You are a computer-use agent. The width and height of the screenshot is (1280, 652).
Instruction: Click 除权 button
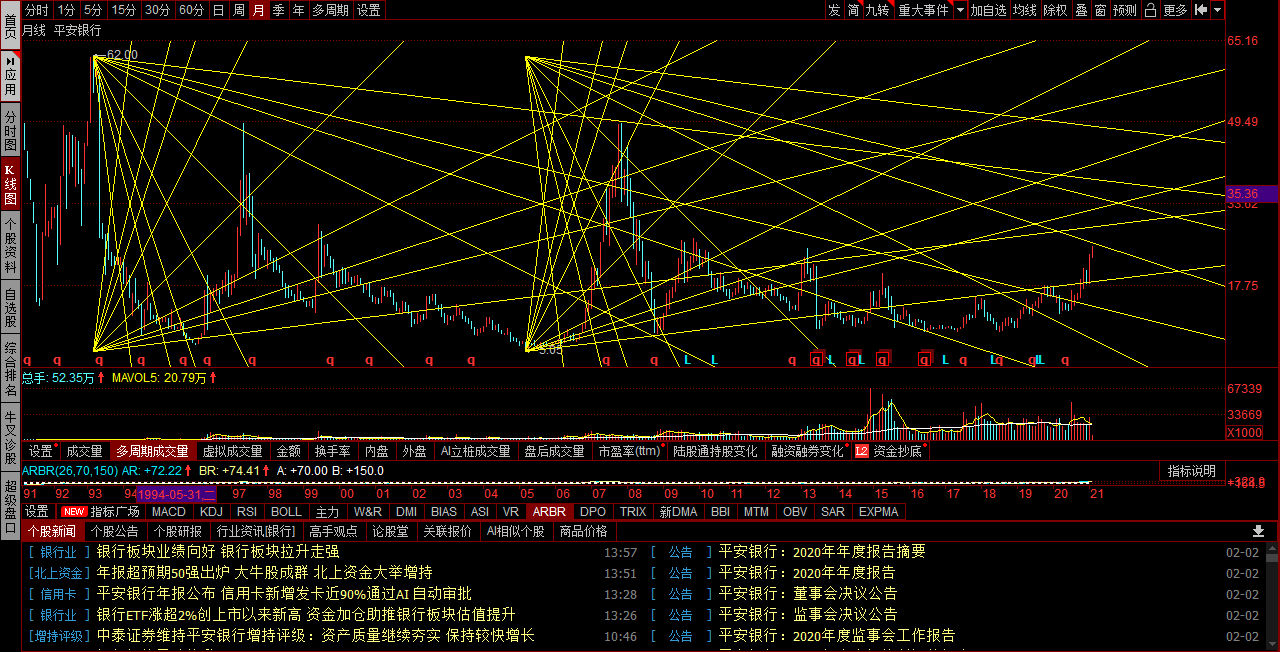[1055, 10]
